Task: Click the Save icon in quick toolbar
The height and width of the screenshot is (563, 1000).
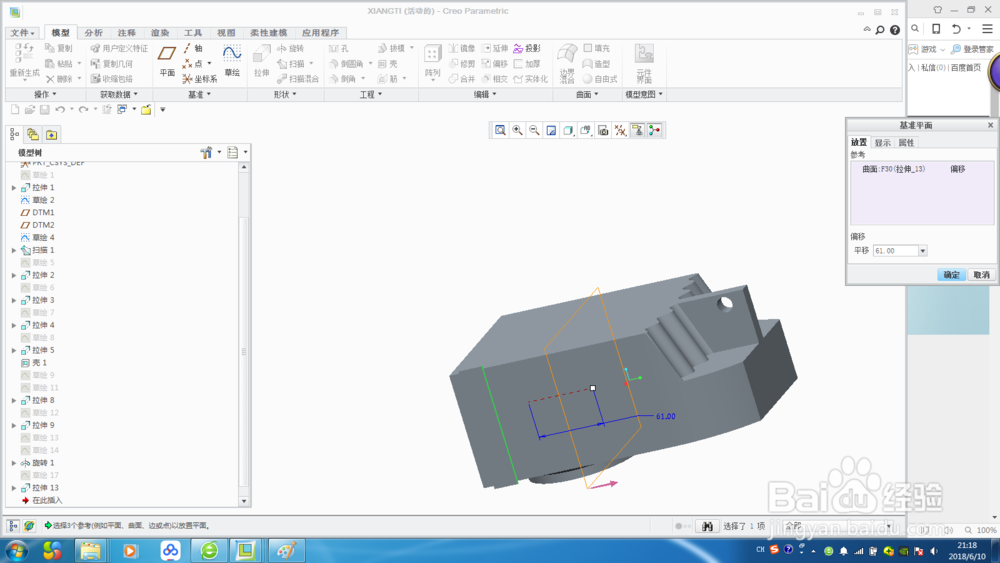Action: [x=45, y=110]
